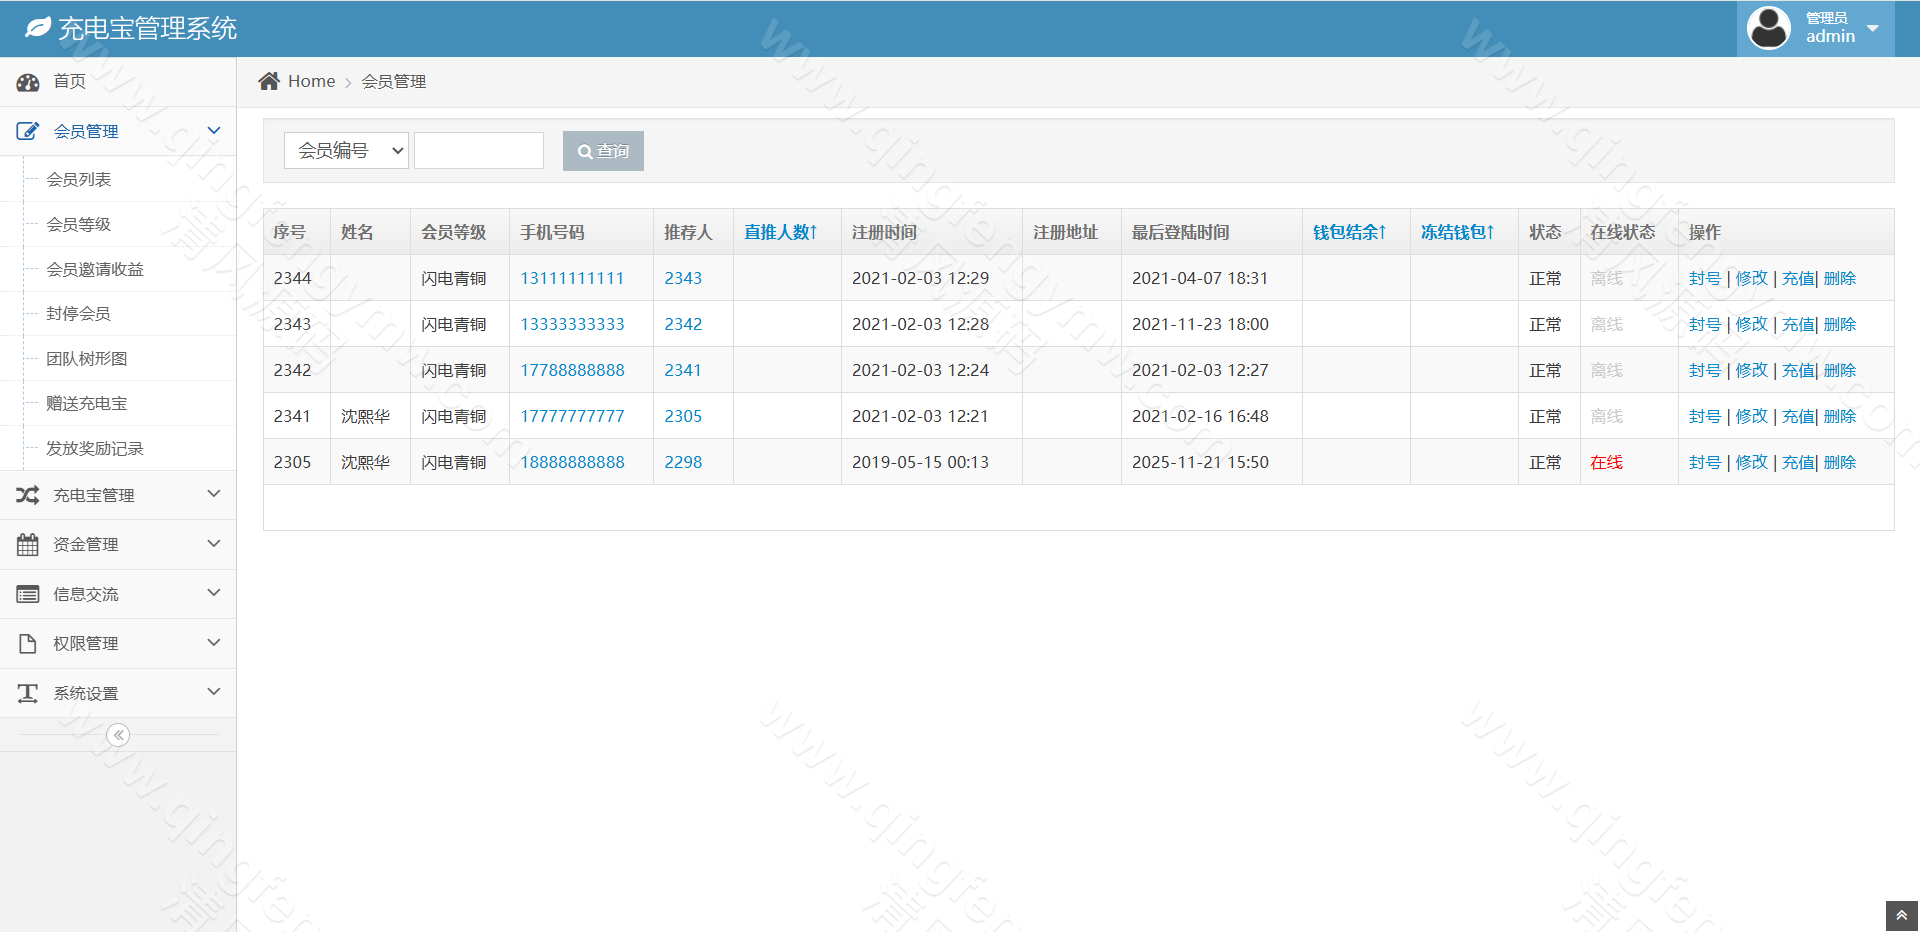This screenshot has width=1920, height=932.
Task: Click 删除 for member 2305
Action: (1840, 462)
